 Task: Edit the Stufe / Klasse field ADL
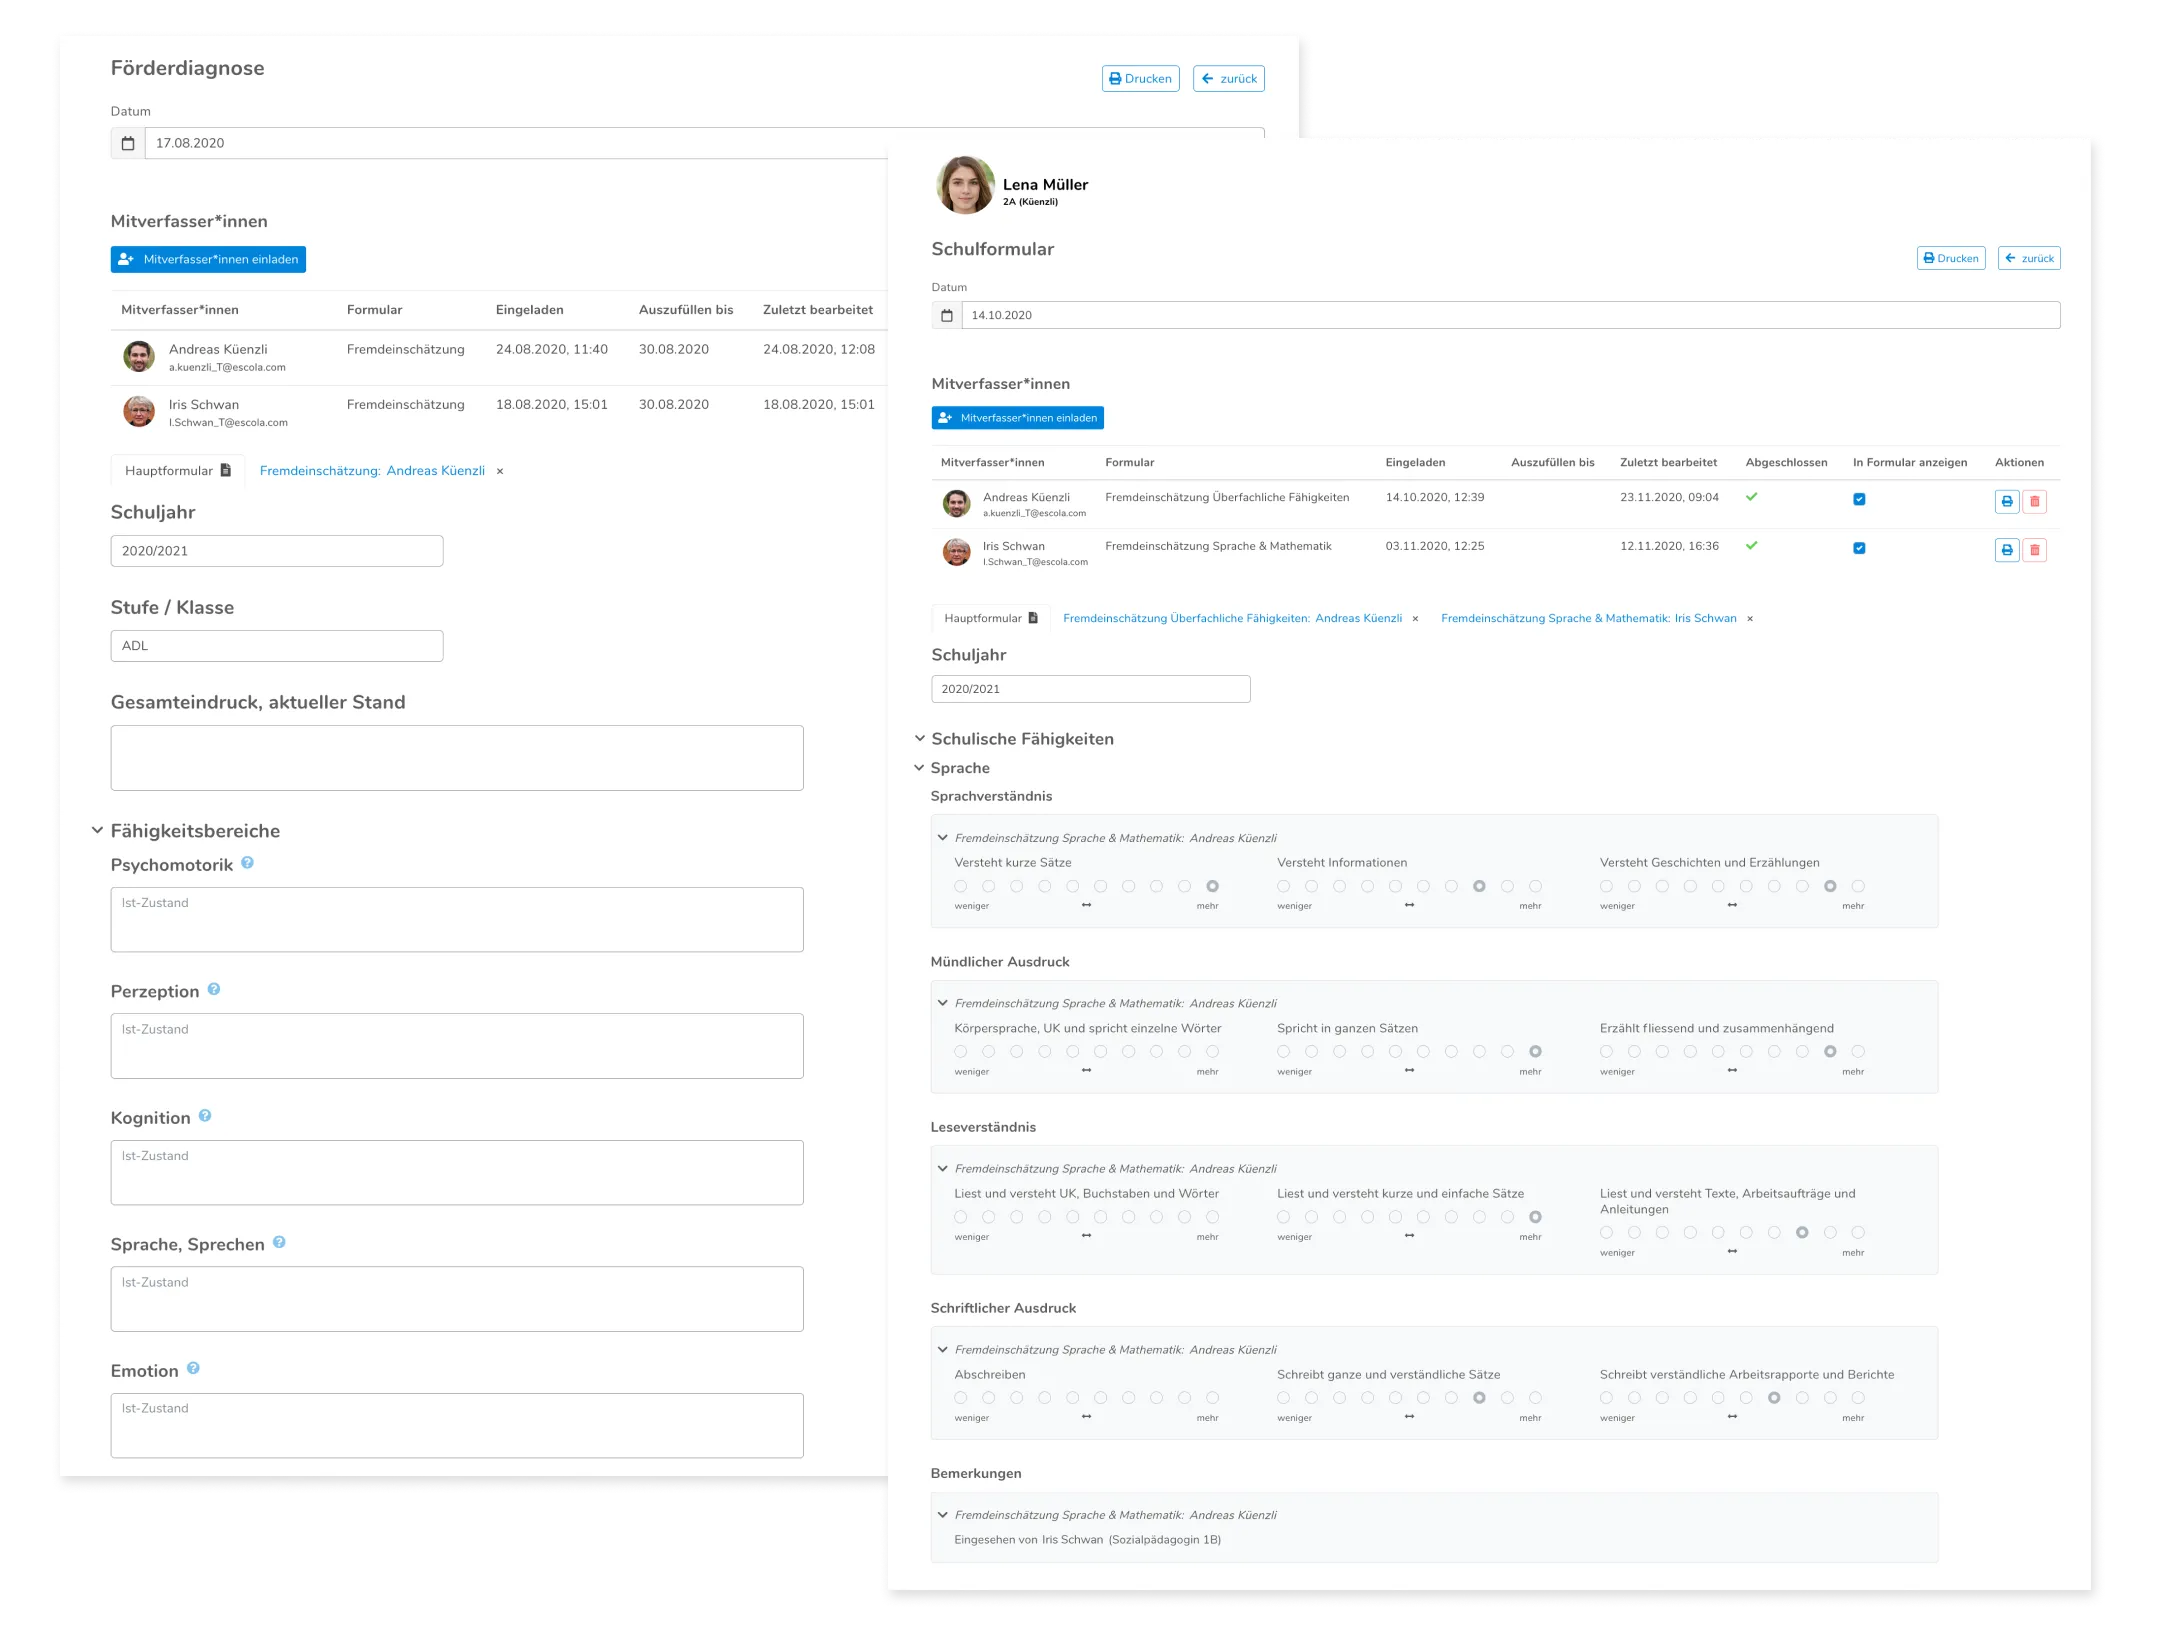[x=277, y=646]
